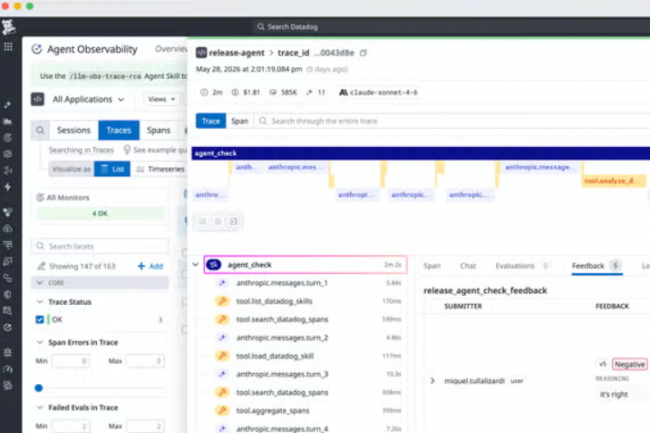Select the Span view toggle
Viewport: 650px width, 433px height.
coord(240,121)
